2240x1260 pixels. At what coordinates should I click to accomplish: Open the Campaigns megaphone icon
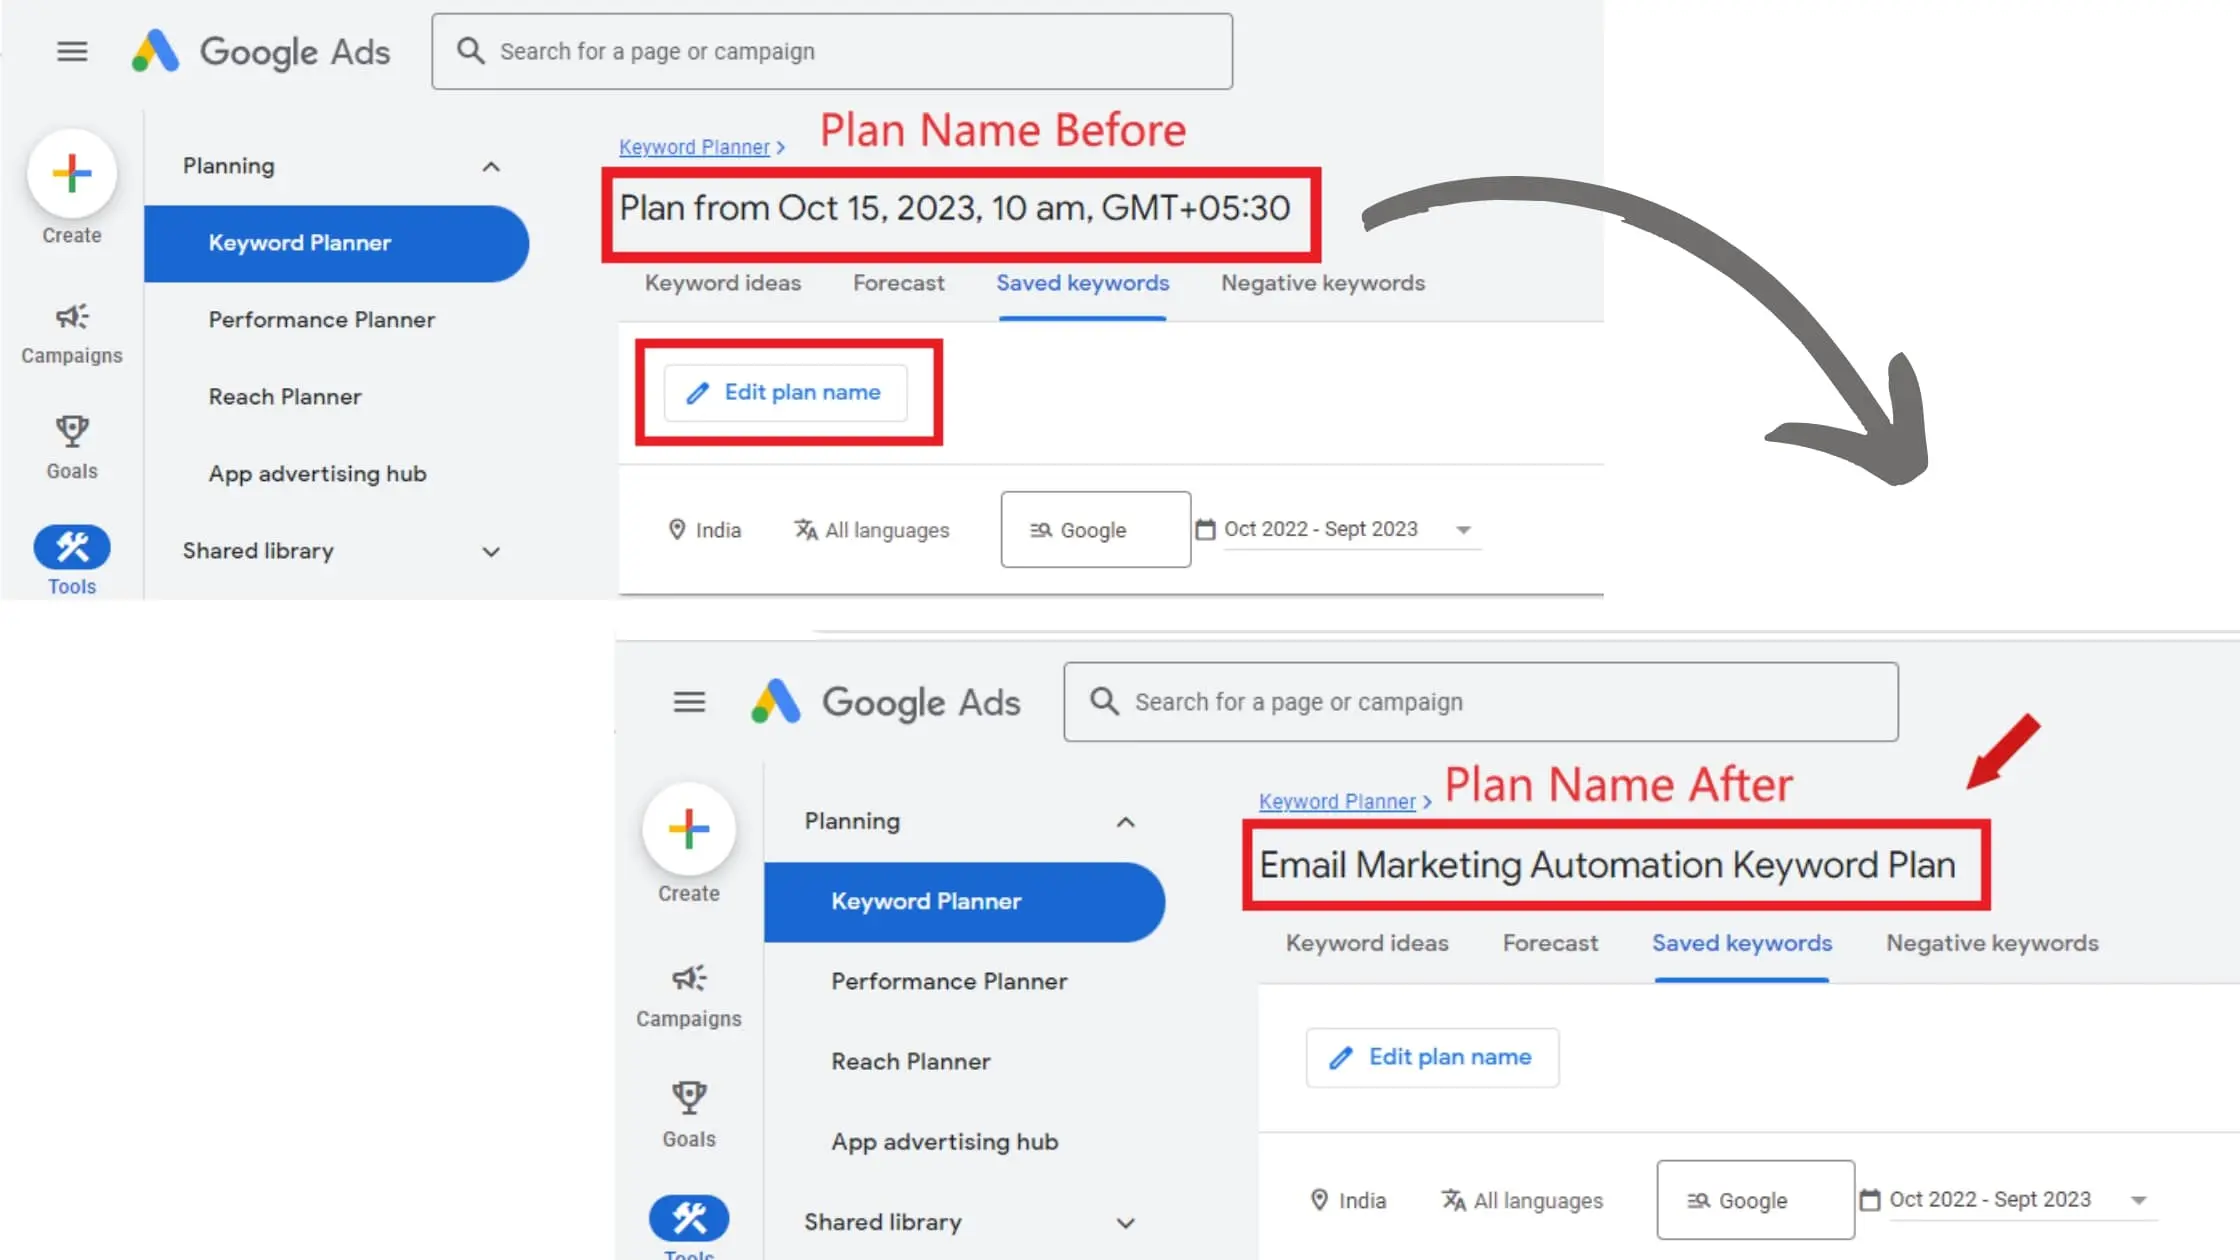[71, 317]
